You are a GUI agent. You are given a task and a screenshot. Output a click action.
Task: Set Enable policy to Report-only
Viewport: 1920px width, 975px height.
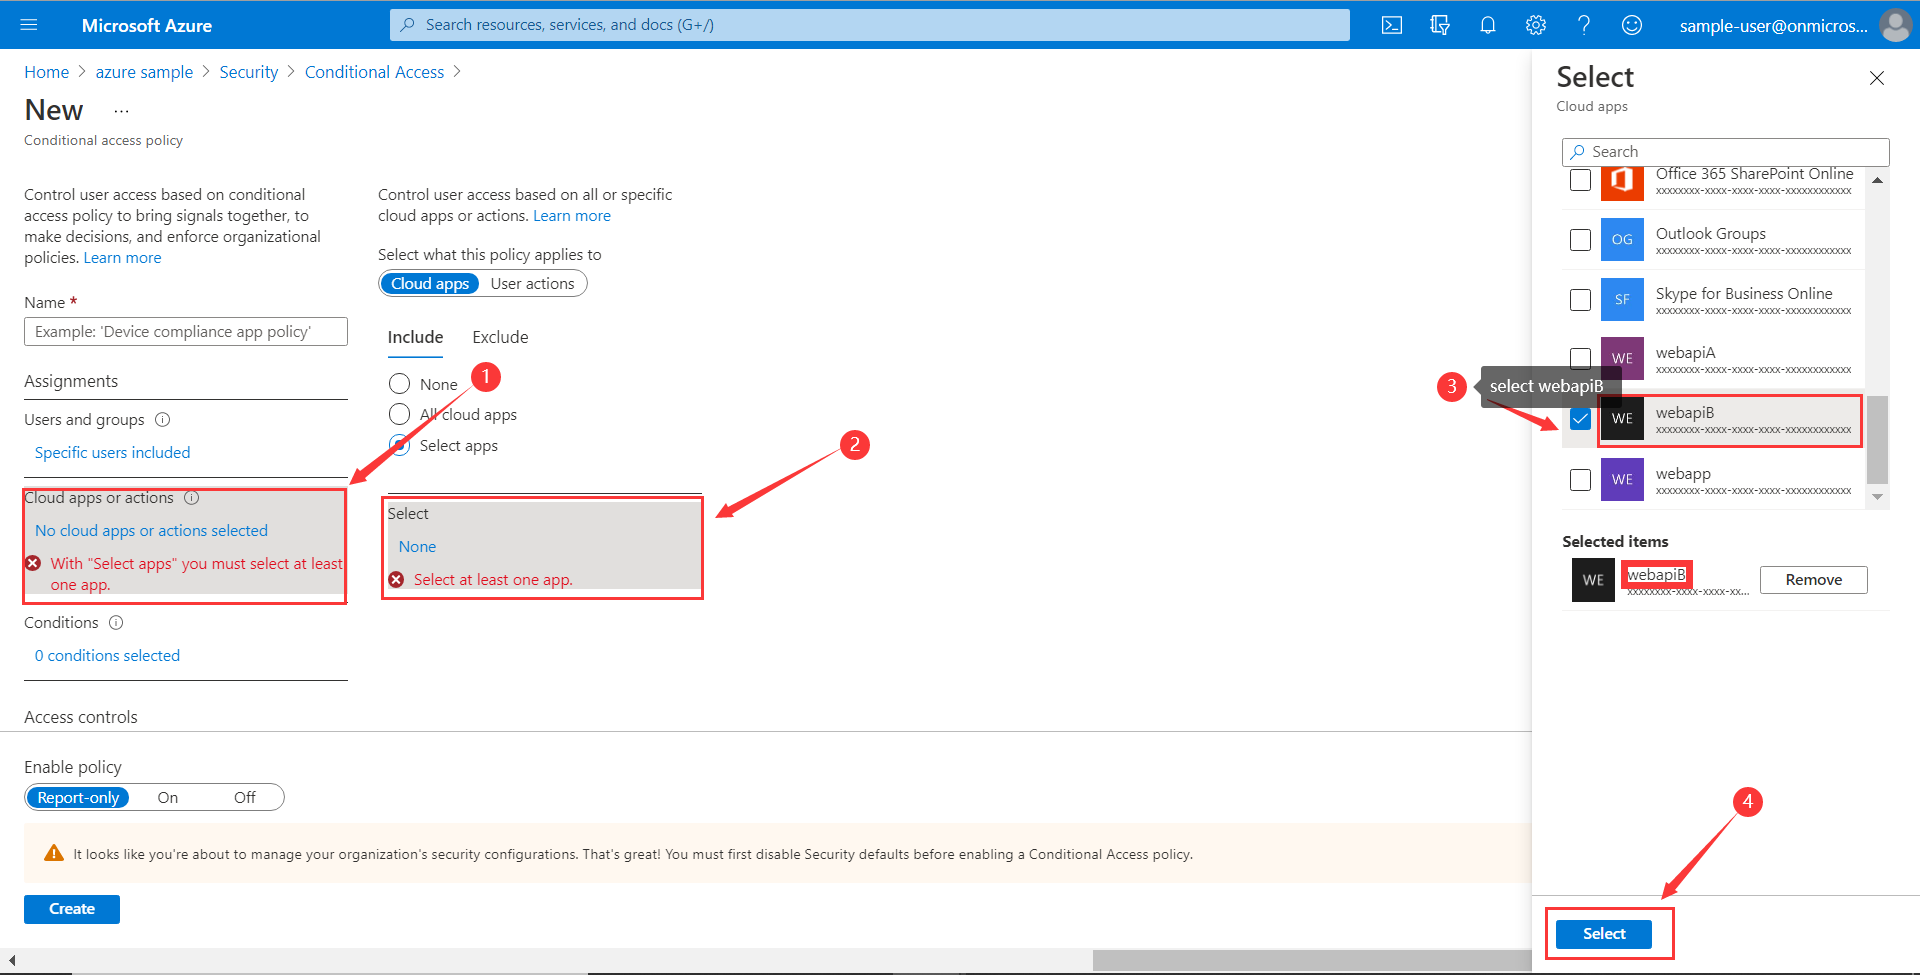tap(78, 798)
